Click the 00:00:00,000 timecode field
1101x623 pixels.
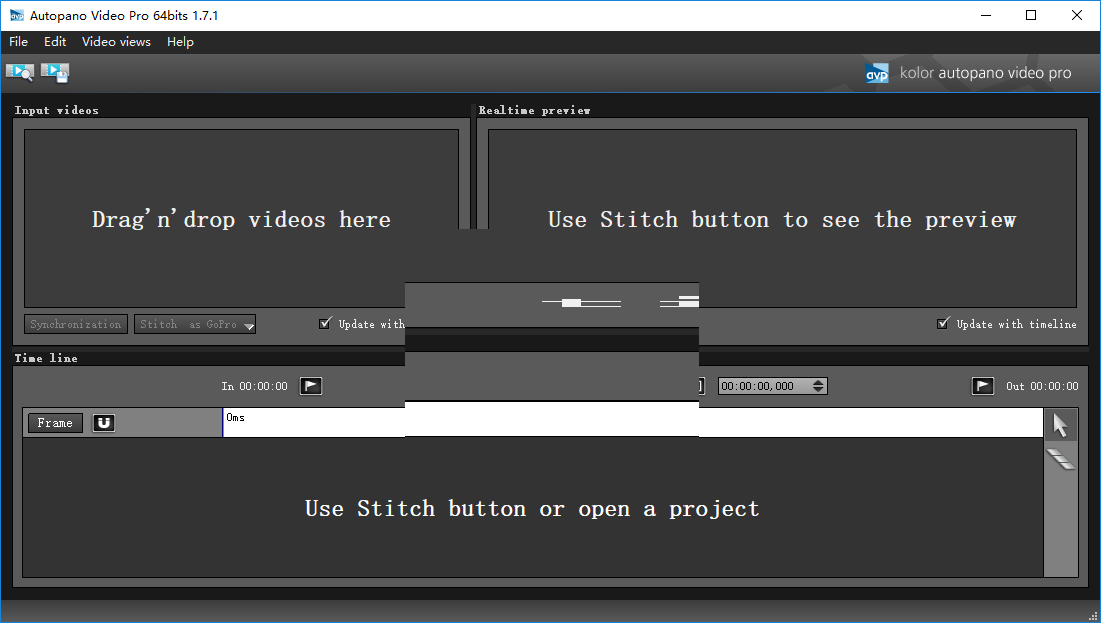tap(762, 386)
